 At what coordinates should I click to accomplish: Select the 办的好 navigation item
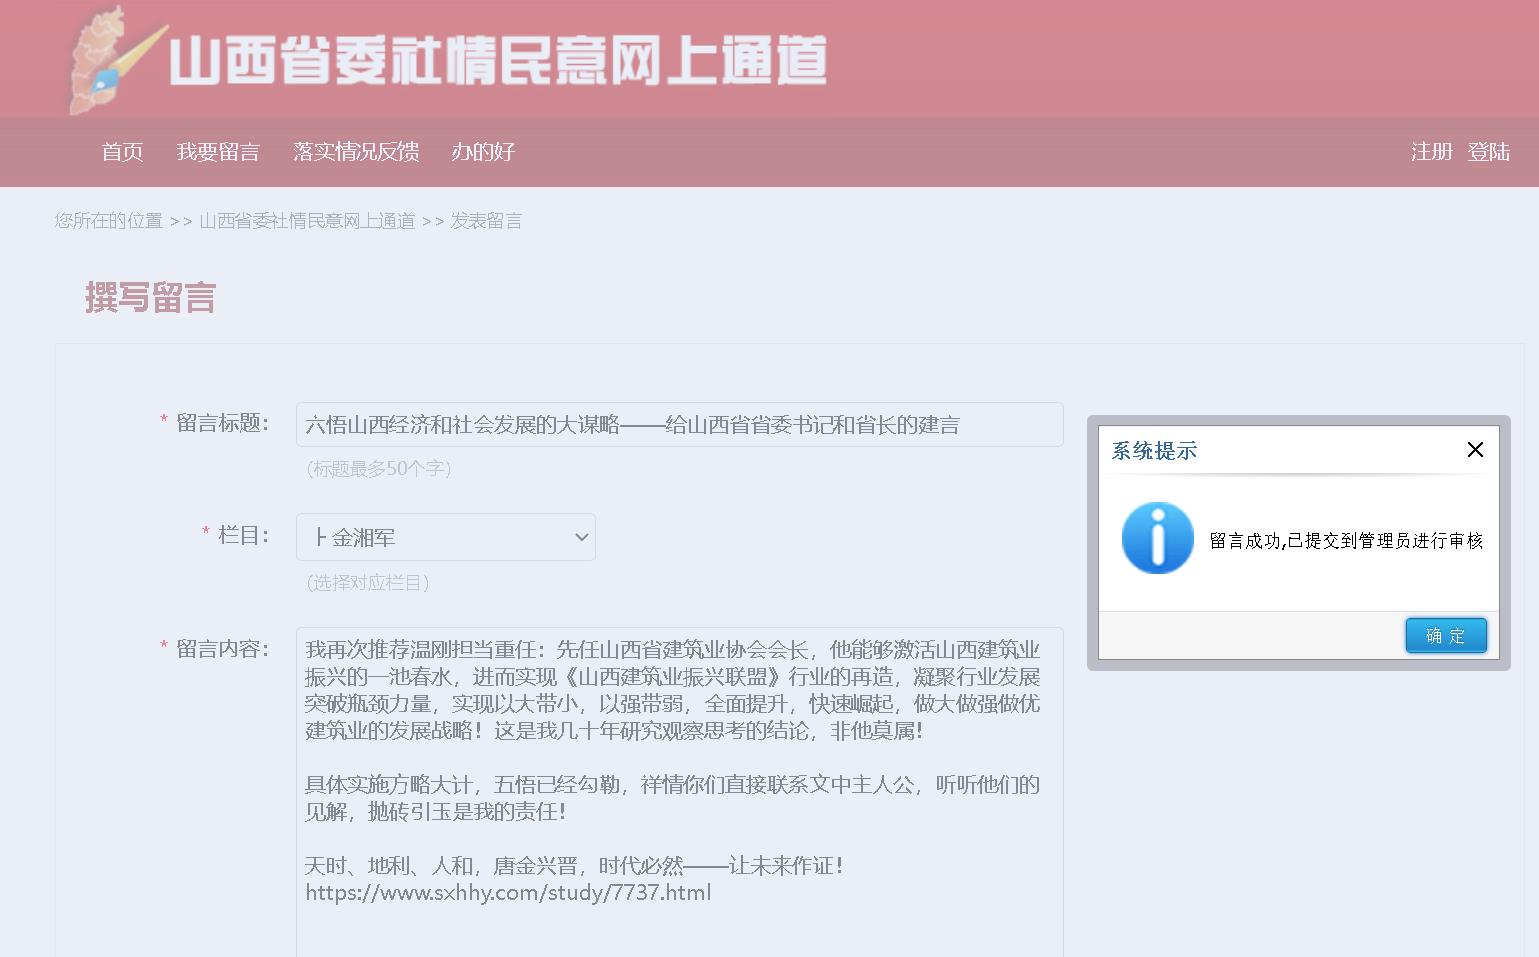(483, 152)
